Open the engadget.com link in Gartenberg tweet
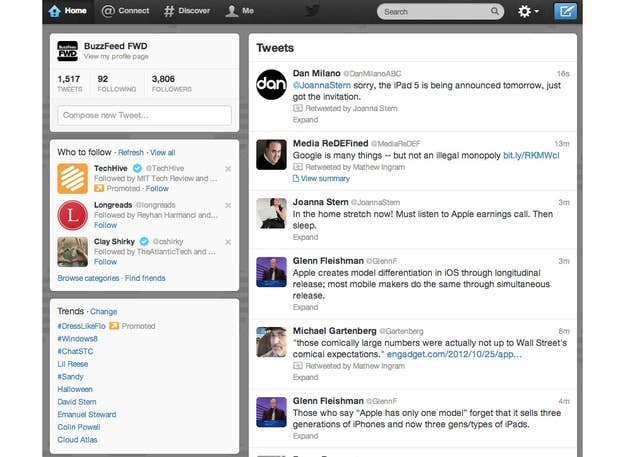The height and width of the screenshot is (457, 625). click(454, 354)
